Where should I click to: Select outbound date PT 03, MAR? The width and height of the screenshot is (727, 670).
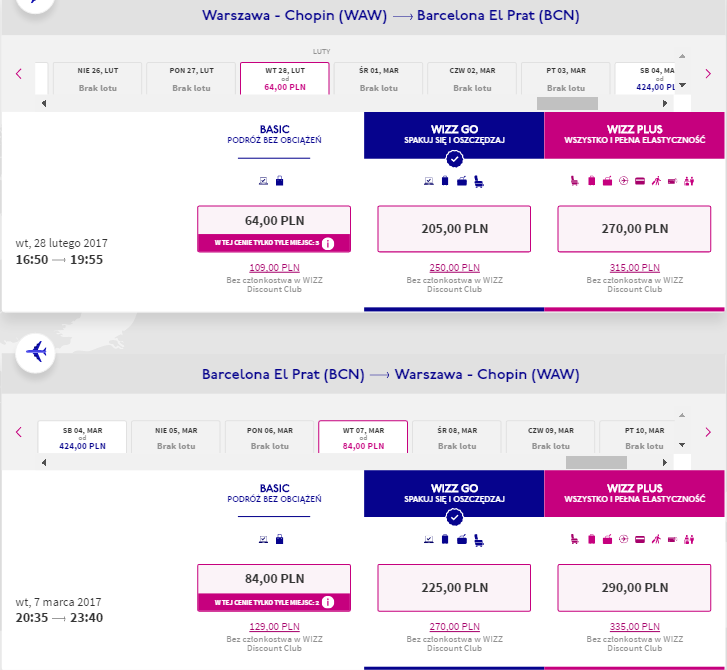pos(566,78)
